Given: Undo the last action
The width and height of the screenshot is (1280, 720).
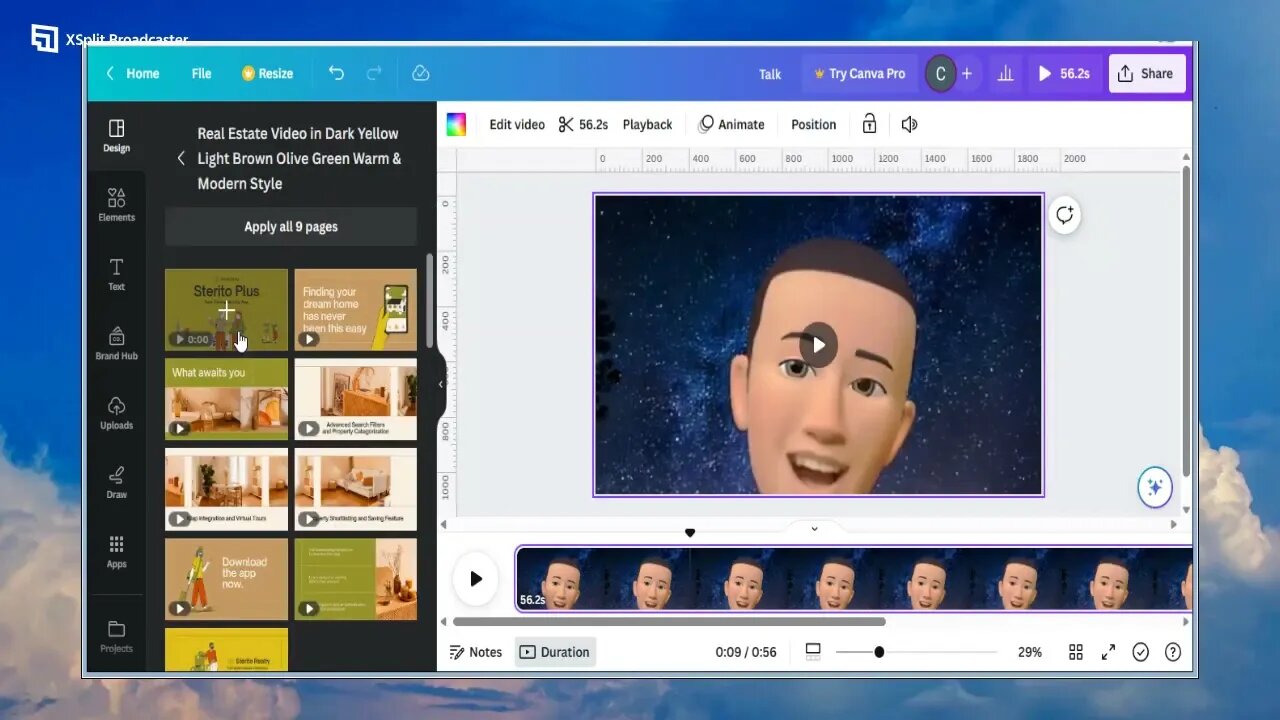Looking at the screenshot, I should click(x=336, y=73).
